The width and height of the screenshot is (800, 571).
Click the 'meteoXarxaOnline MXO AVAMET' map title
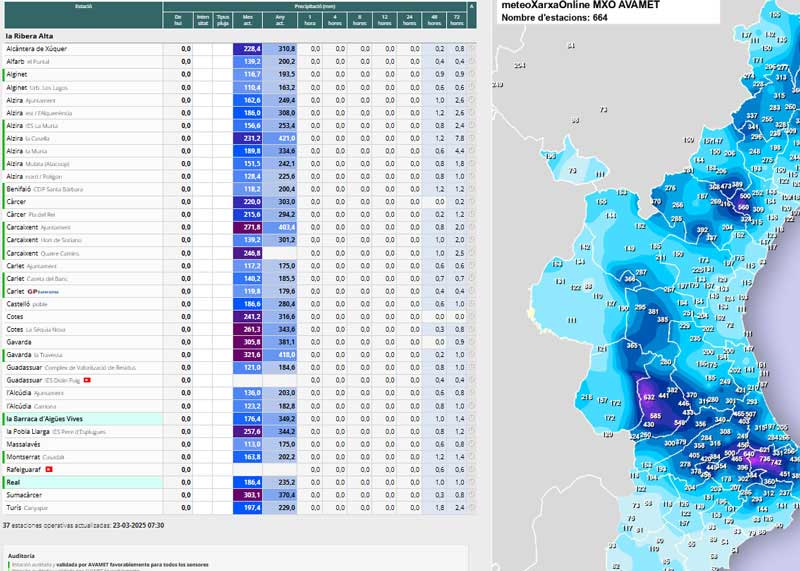pos(581,5)
